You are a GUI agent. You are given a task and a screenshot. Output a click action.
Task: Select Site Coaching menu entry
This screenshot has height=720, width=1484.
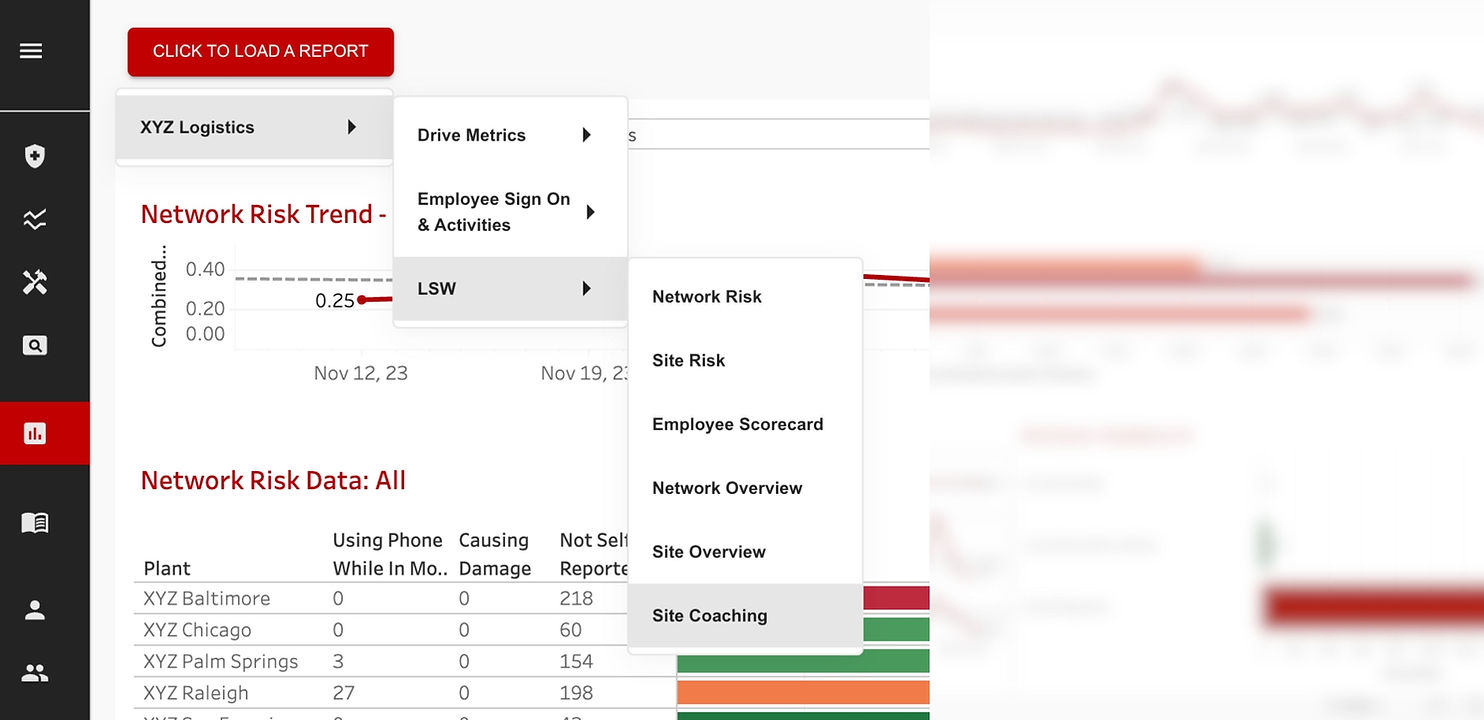(710, 616)
